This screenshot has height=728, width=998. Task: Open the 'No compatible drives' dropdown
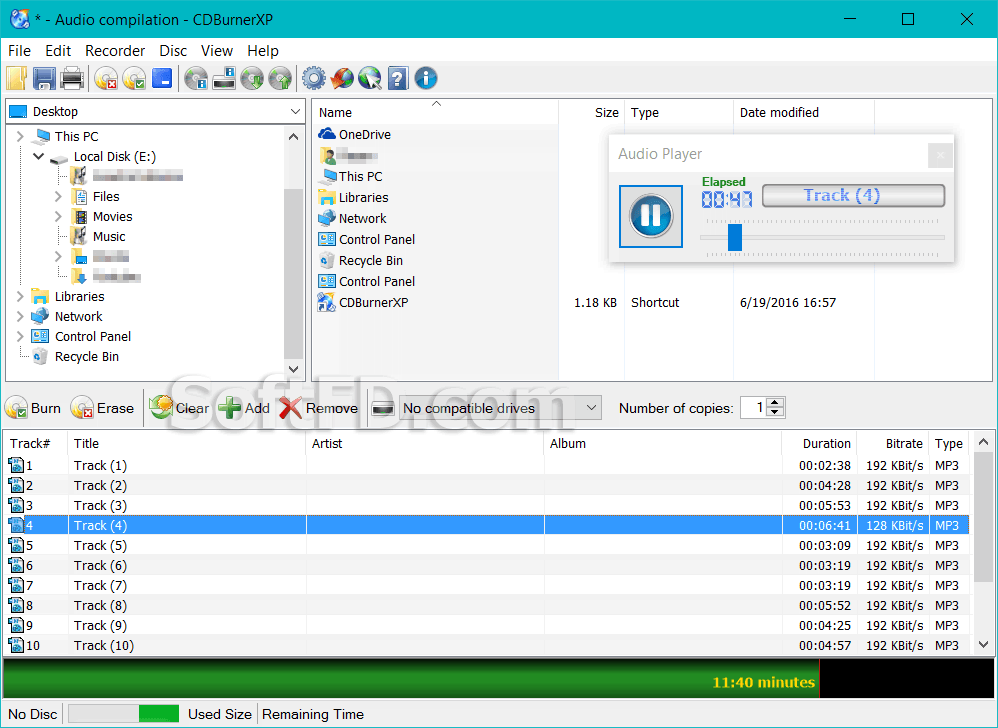(591, 407)
